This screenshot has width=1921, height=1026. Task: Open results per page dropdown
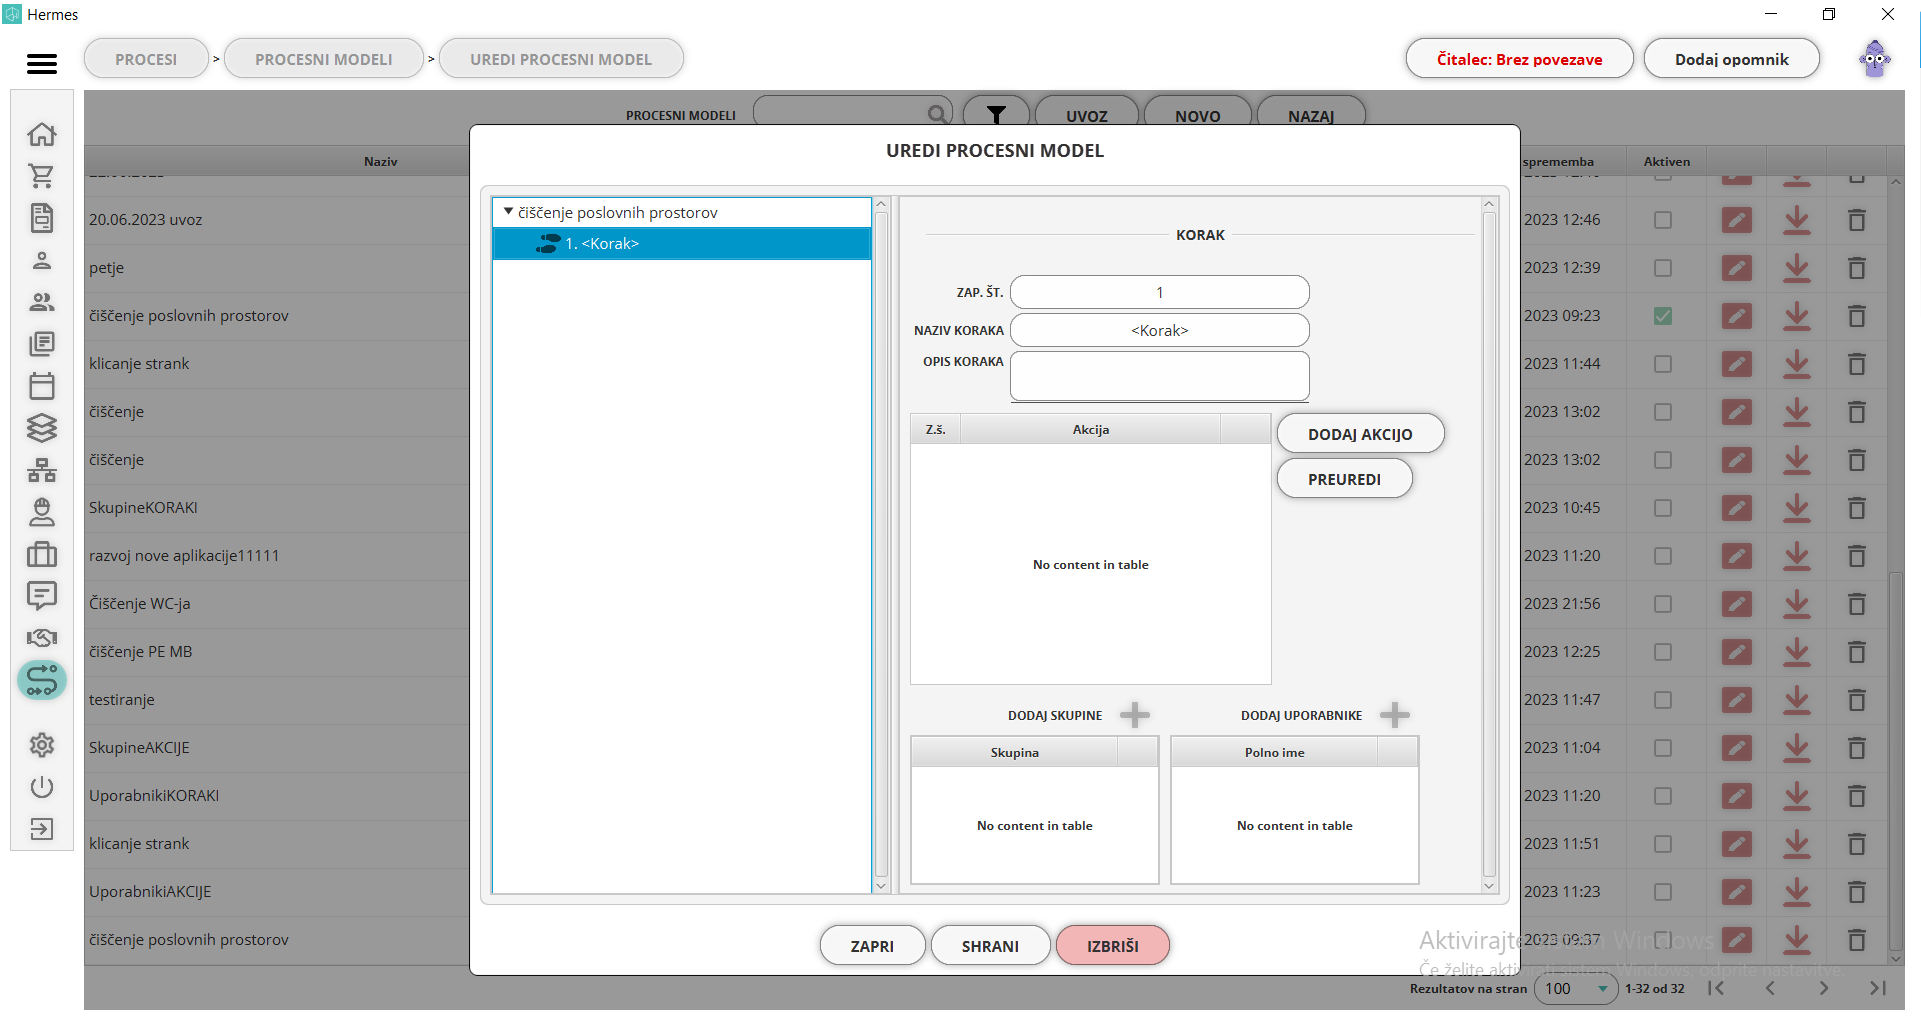click(x=1577, y=988)
